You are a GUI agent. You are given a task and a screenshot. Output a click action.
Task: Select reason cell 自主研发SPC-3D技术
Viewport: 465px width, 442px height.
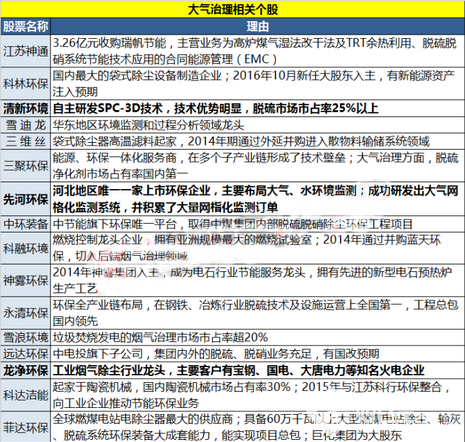click(258, 108)
